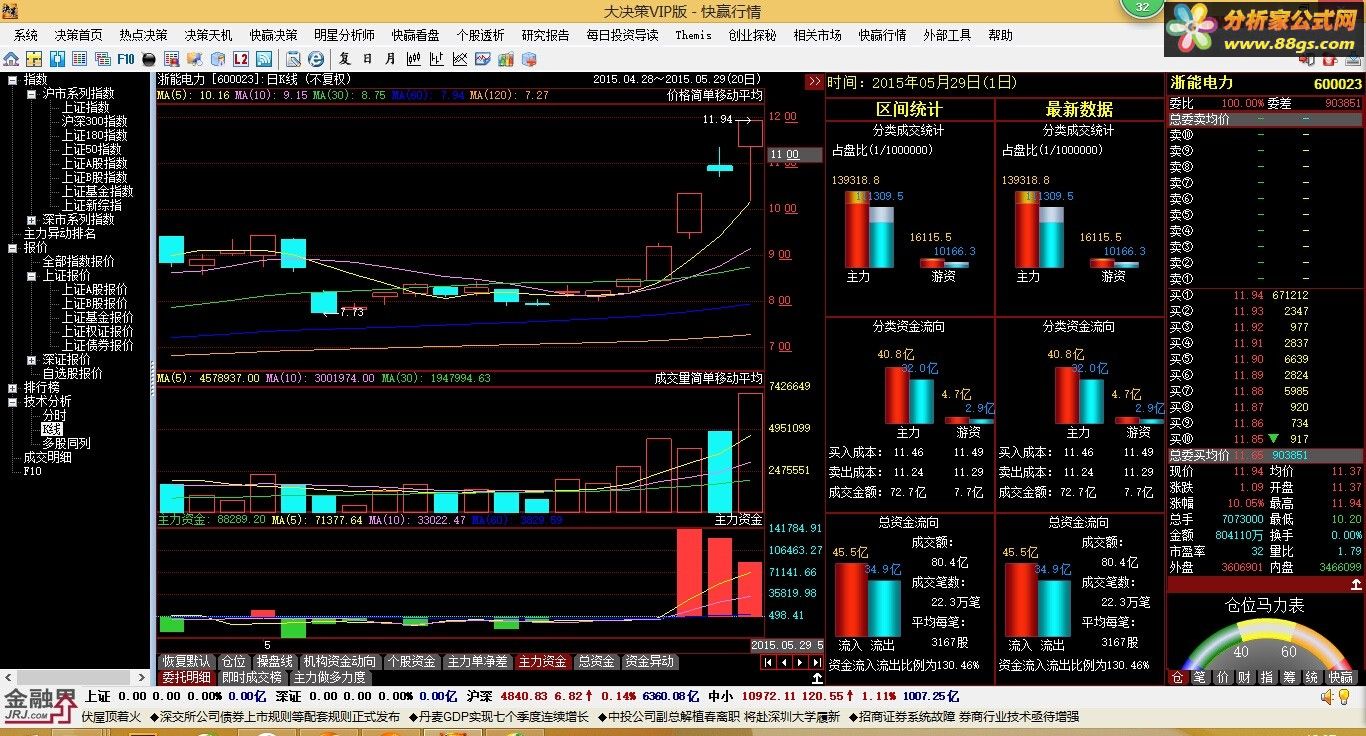Switch to the 主力资金 indicator tab
Image resolution: width=1366 pixels, height=736 pixels.
click(x=543, y=662)
